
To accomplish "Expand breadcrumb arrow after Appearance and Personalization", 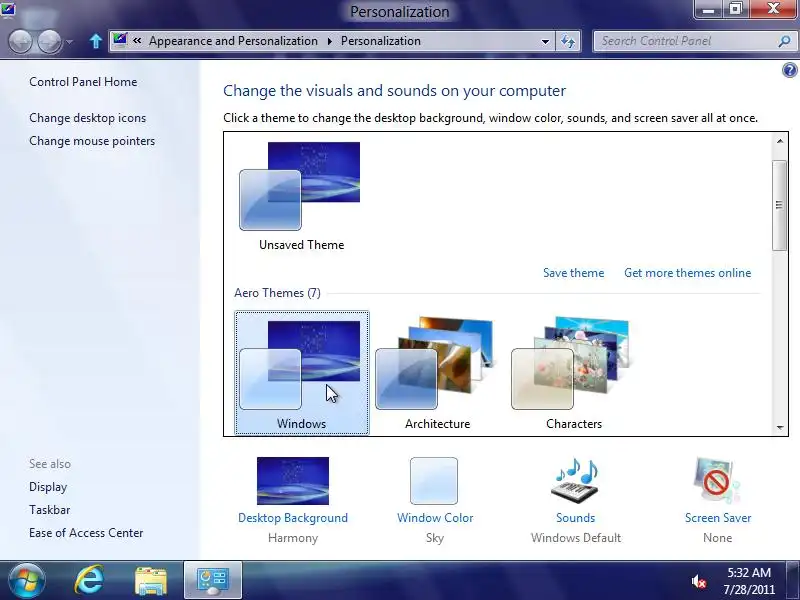I will [330, 41].
